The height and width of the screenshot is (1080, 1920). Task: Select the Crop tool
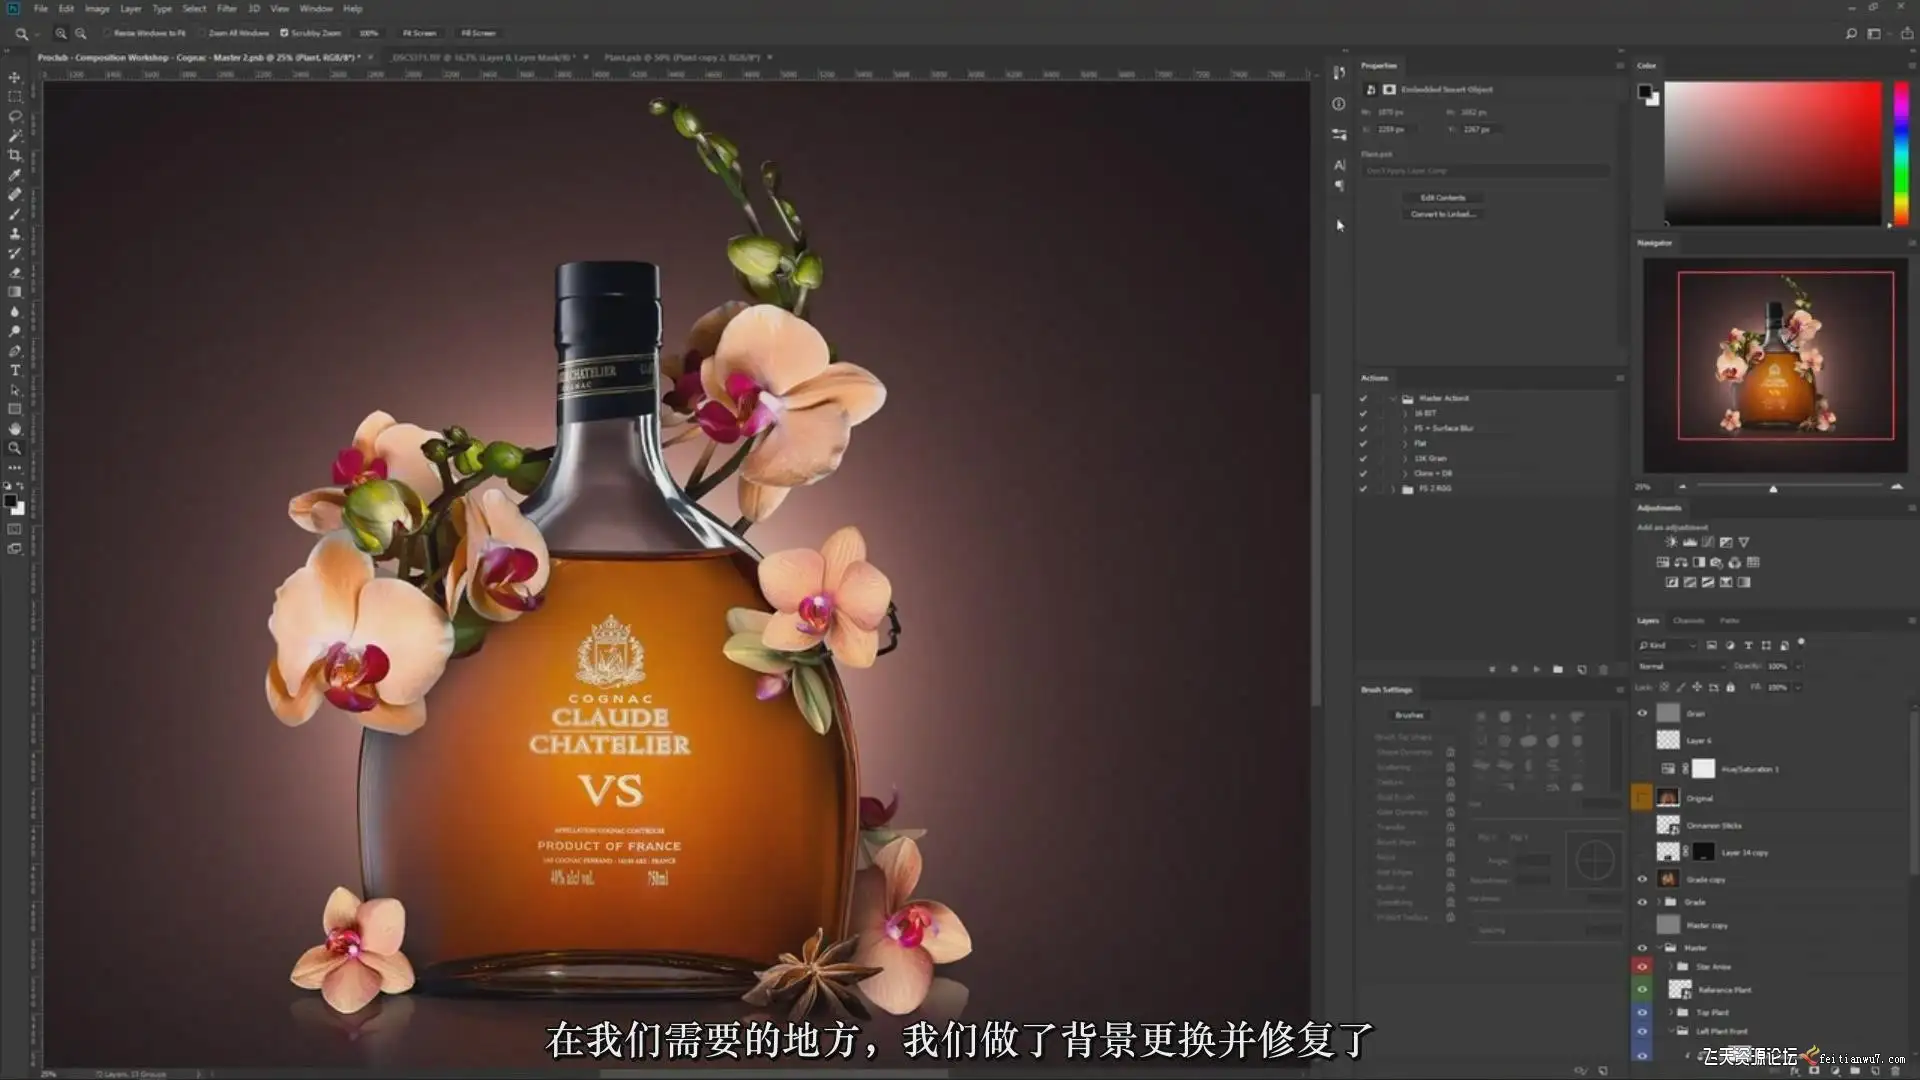pyautogui.click(x=14, y=155)
